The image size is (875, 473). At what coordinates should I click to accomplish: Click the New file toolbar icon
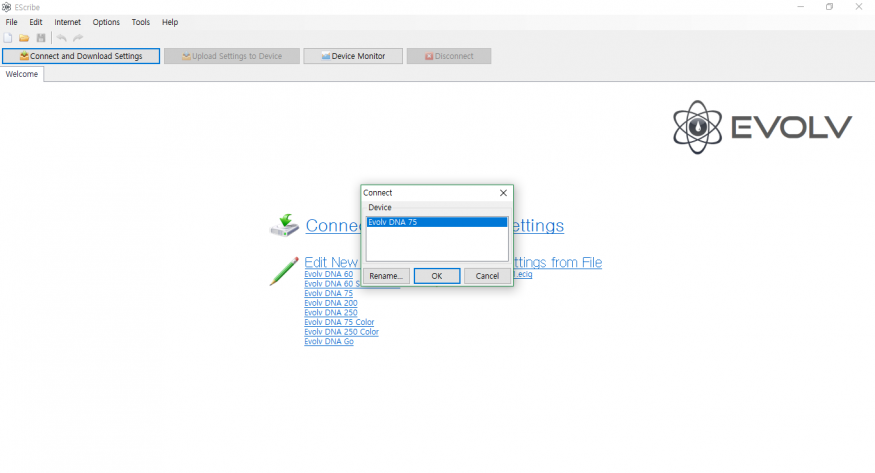8,38
